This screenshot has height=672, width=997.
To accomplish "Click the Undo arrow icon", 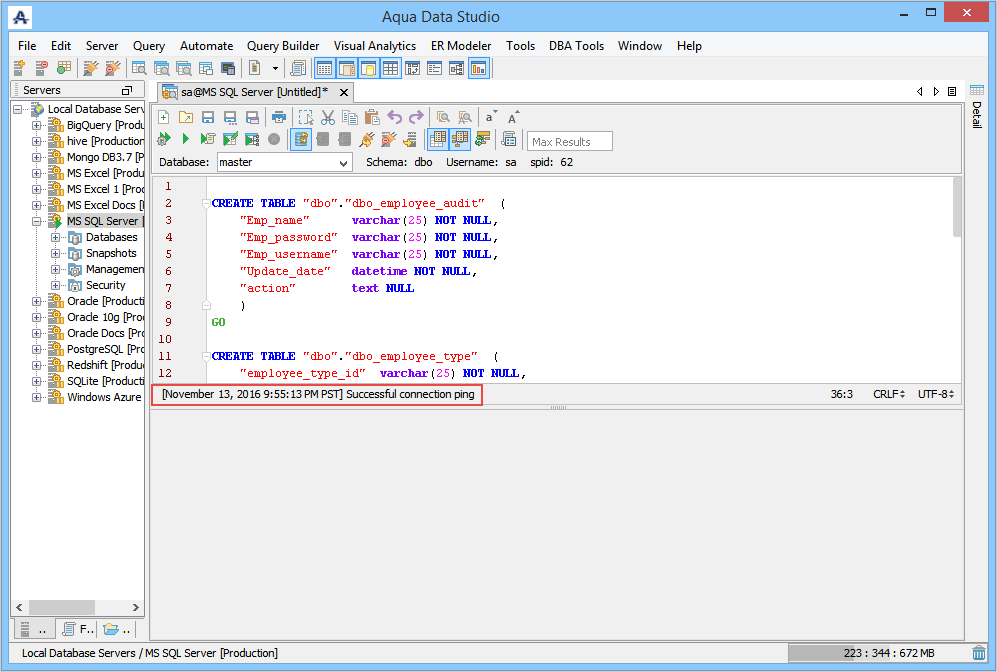I will tap(394, 117).
